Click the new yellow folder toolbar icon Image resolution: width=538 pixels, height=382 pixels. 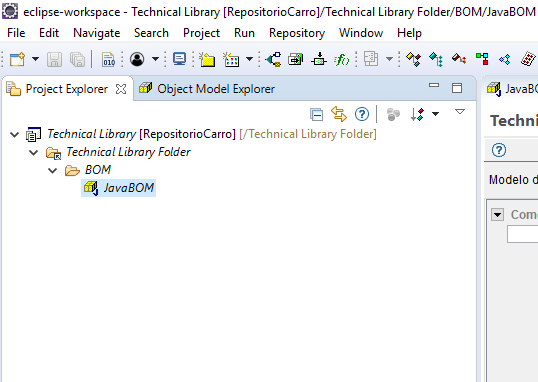click(207, 59)
